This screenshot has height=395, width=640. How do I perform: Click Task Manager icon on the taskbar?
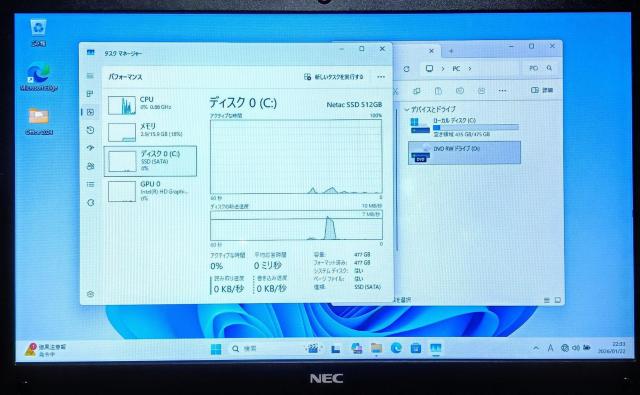436,348
